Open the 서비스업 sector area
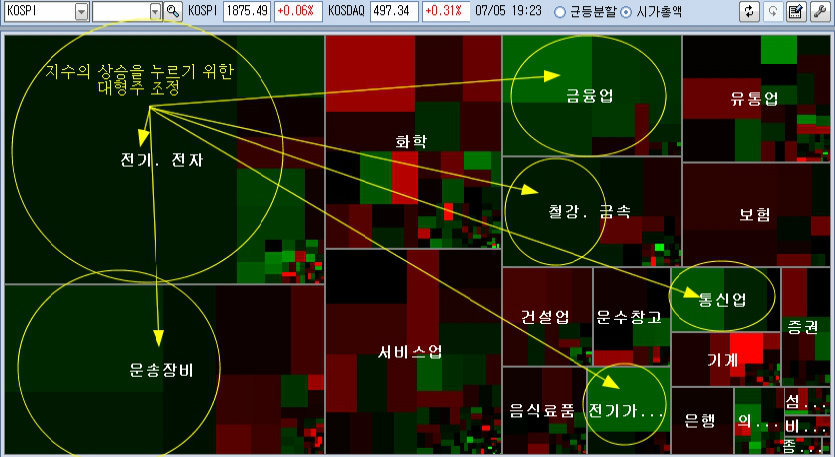The width and height of the screenshot is (835, 457). (411, 352)
